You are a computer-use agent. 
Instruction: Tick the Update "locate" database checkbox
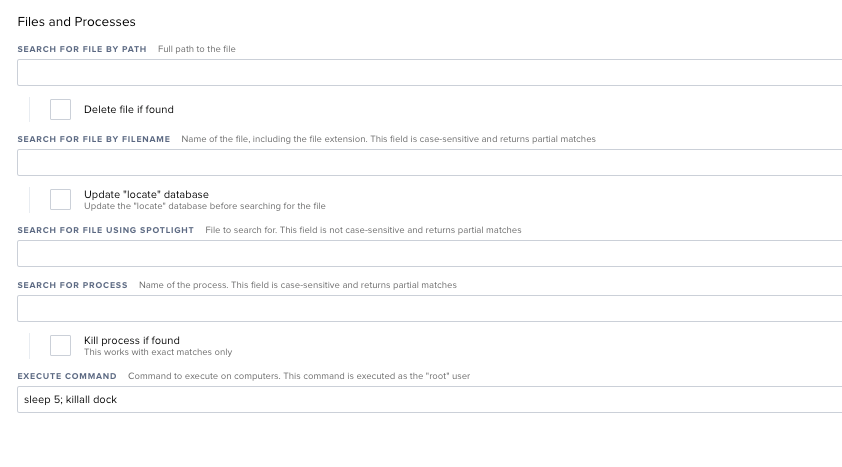(60, 200)
